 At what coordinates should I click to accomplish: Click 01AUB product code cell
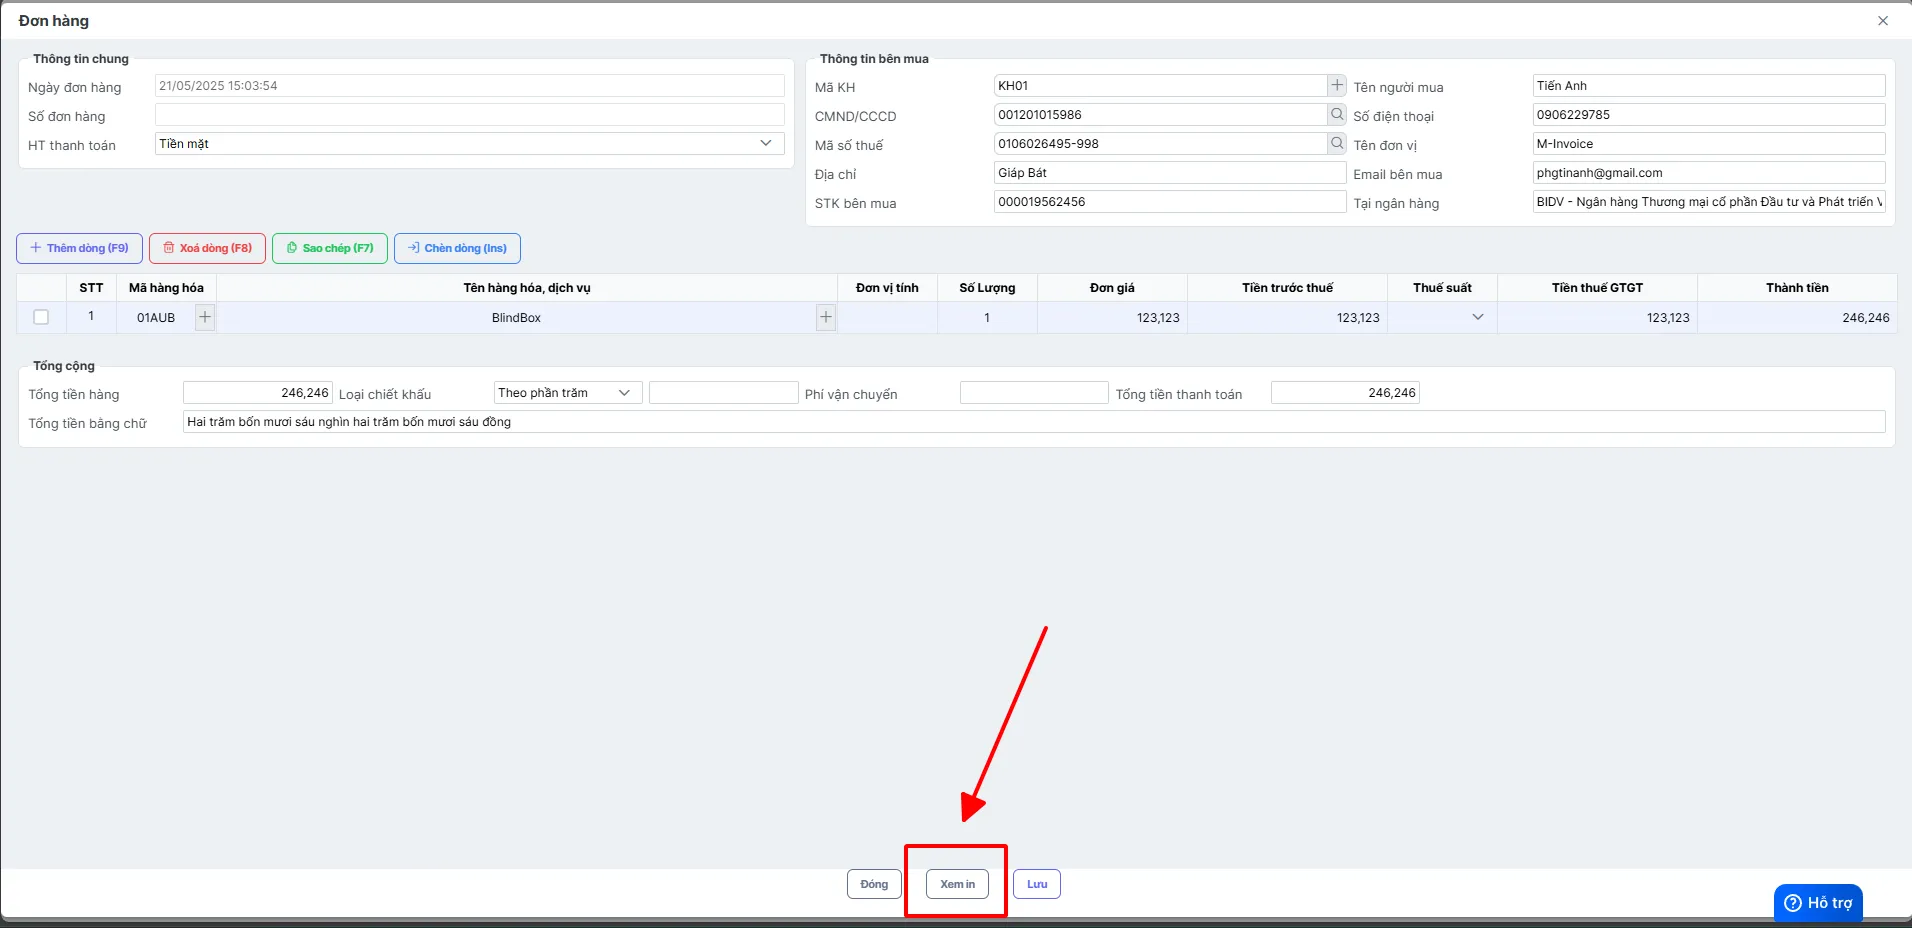pyautogui.click(x=156, y=317)
